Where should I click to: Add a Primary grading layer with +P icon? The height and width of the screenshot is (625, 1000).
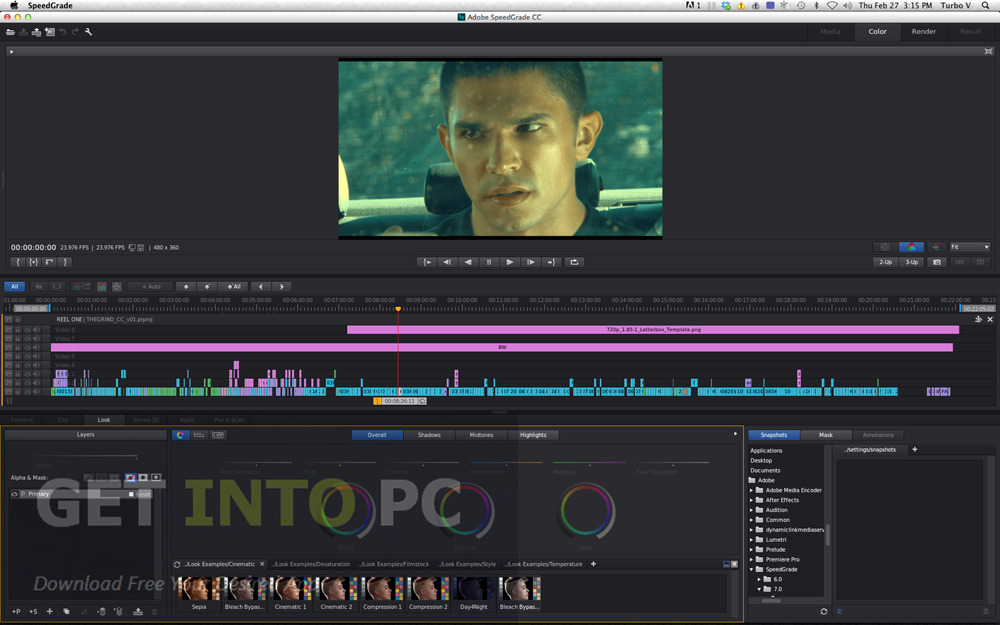pyautogui.click(x=16, y=612)
